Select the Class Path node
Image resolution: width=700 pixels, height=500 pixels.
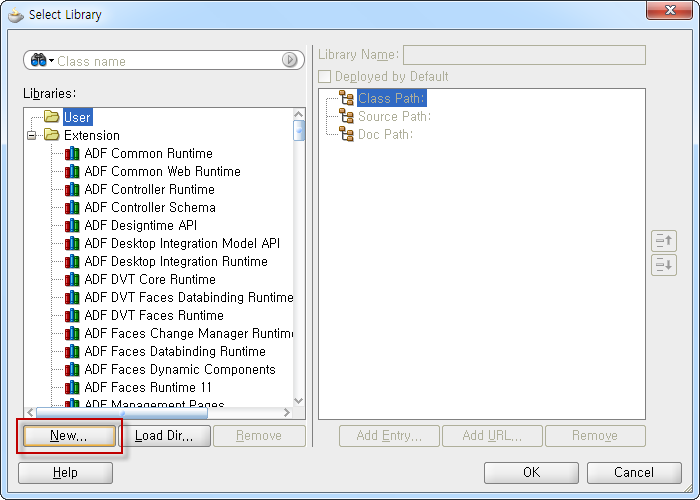[x=392, y=98]
